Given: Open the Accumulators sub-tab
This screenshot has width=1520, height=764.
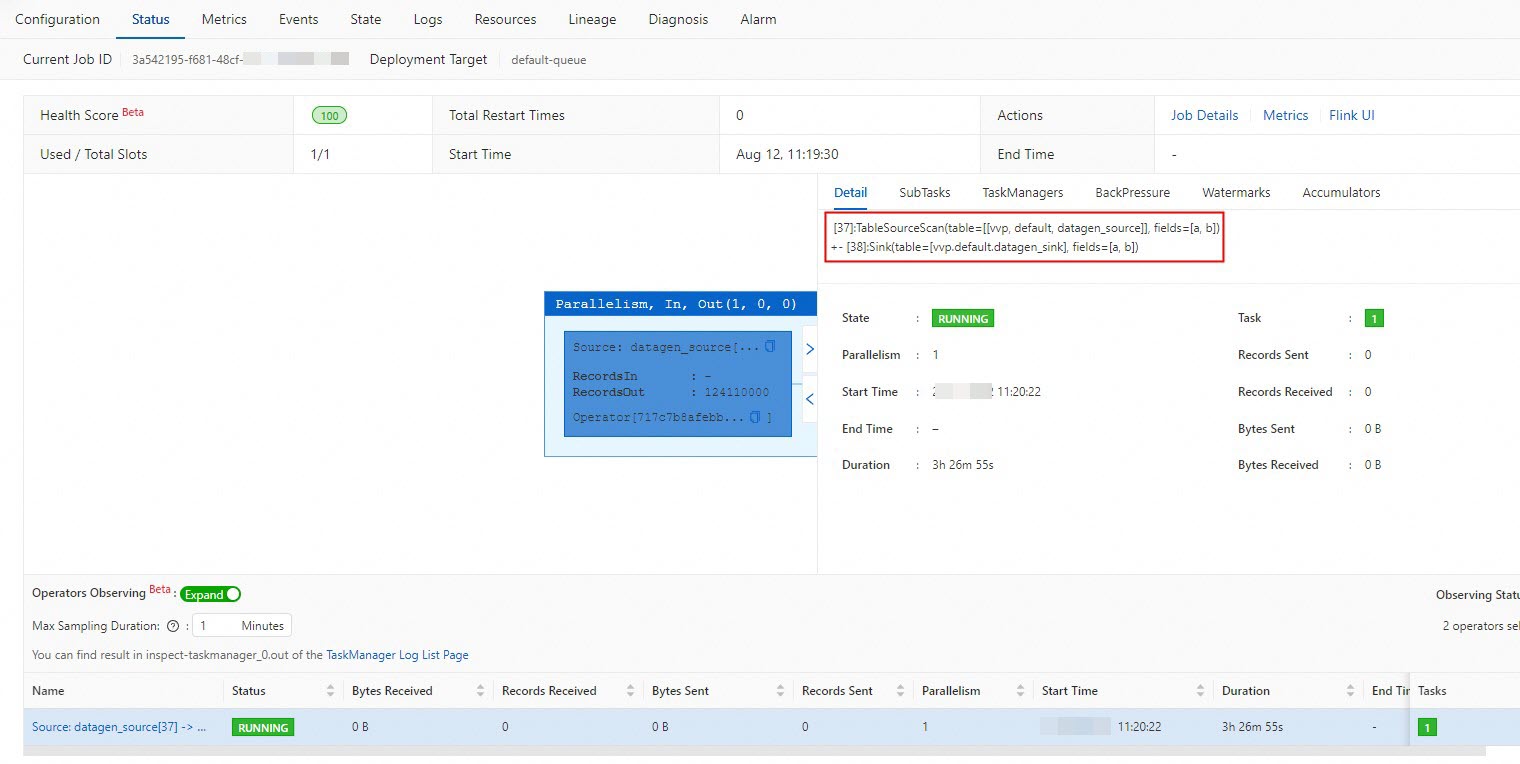Looking at the screenshot, I should (x=1341, y=192).
